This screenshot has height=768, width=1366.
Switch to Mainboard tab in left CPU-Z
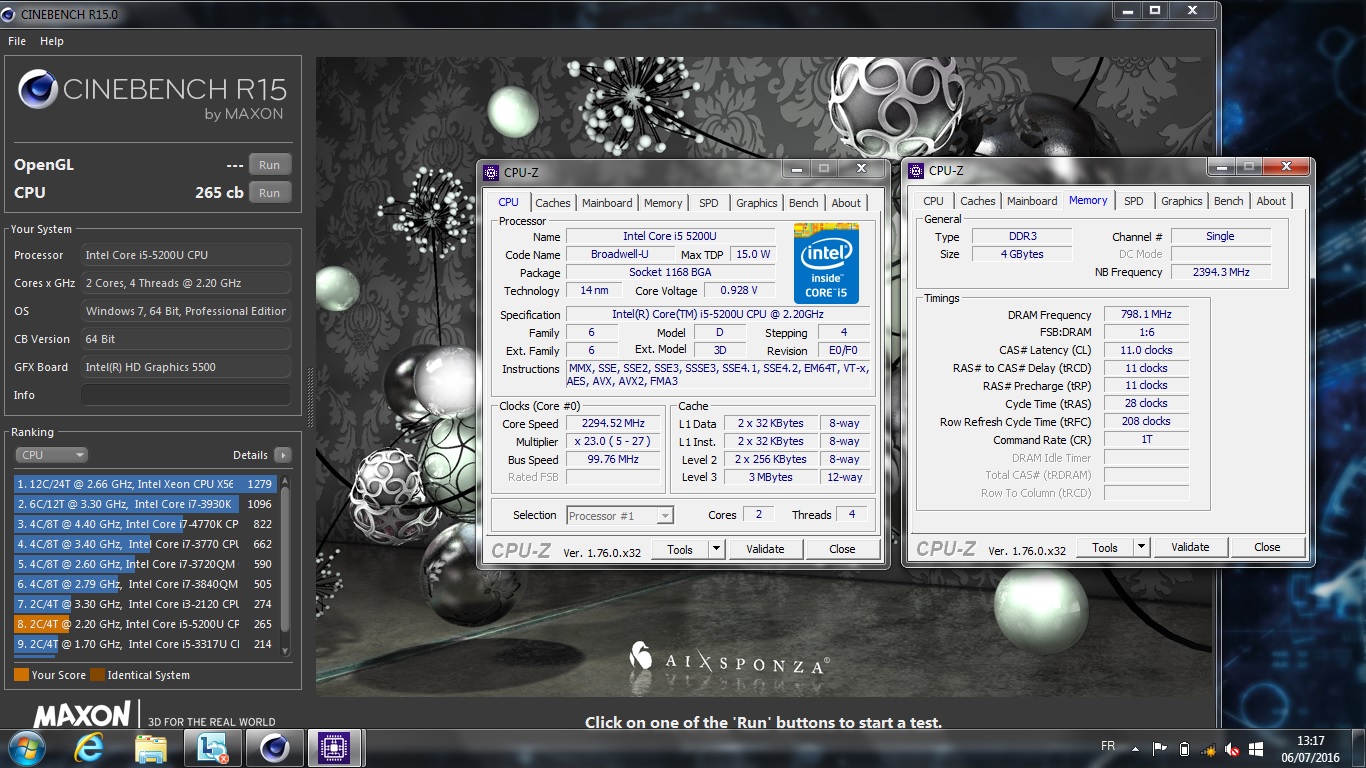click(x=607, y=203)
